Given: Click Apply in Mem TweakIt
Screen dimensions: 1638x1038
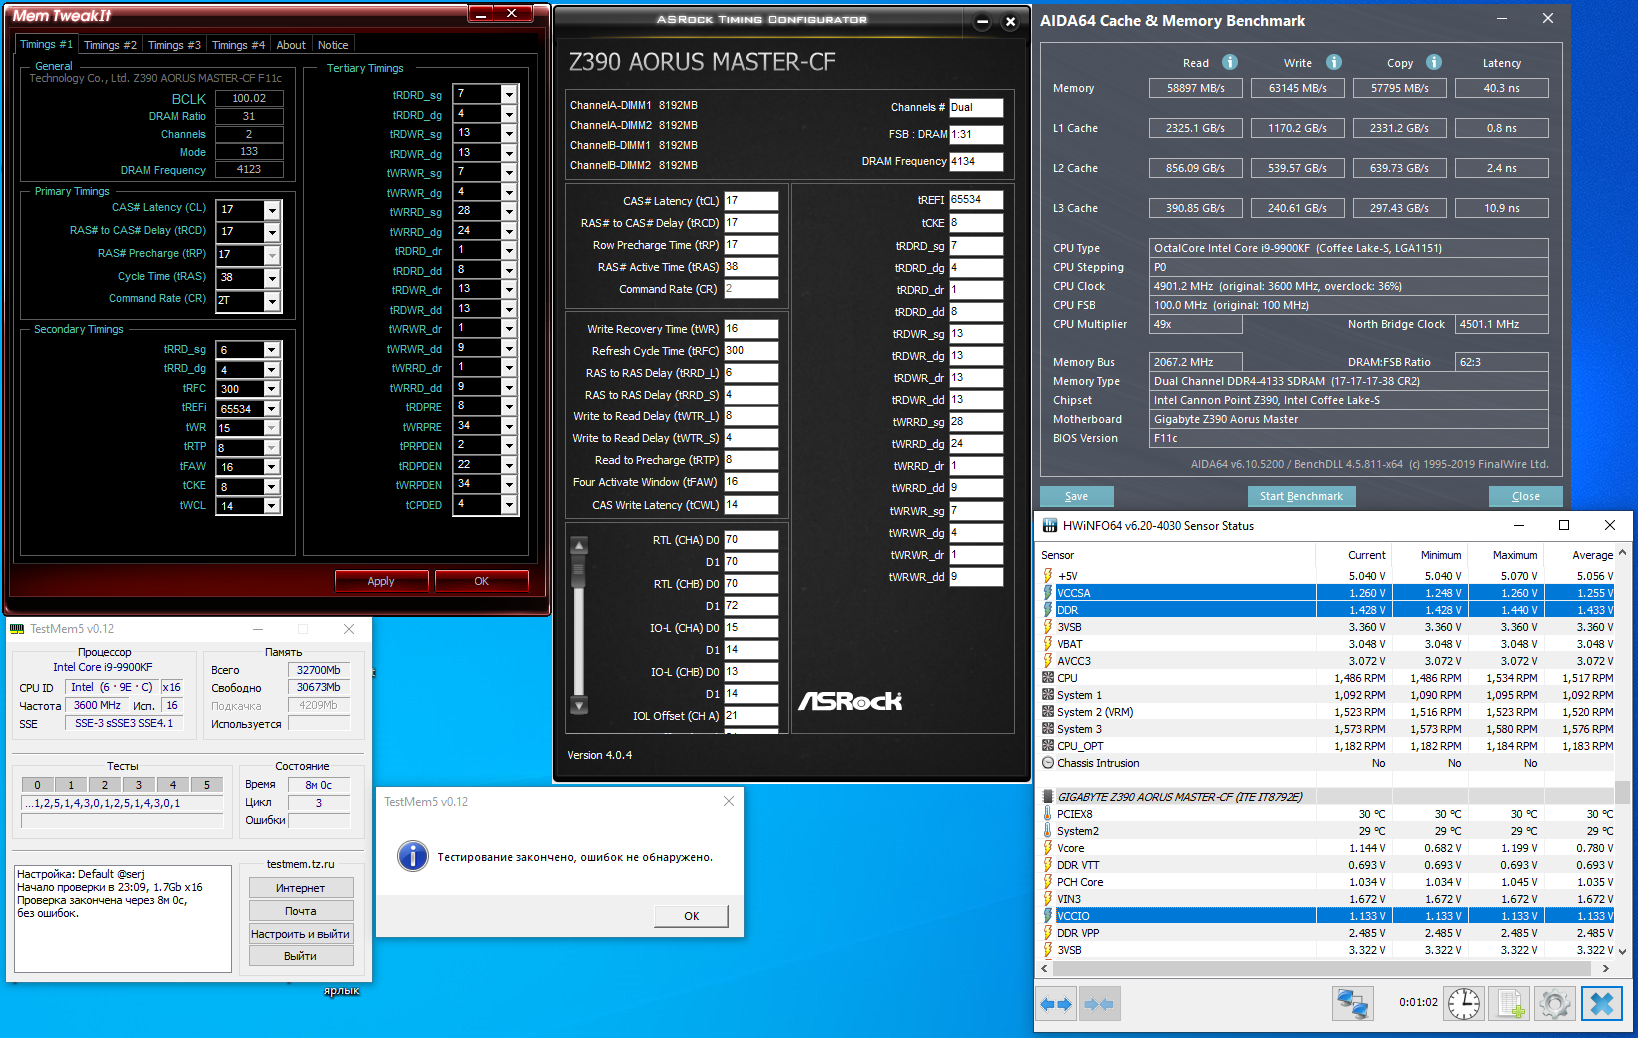Looking at the screenshot, I should pos(381,581).
